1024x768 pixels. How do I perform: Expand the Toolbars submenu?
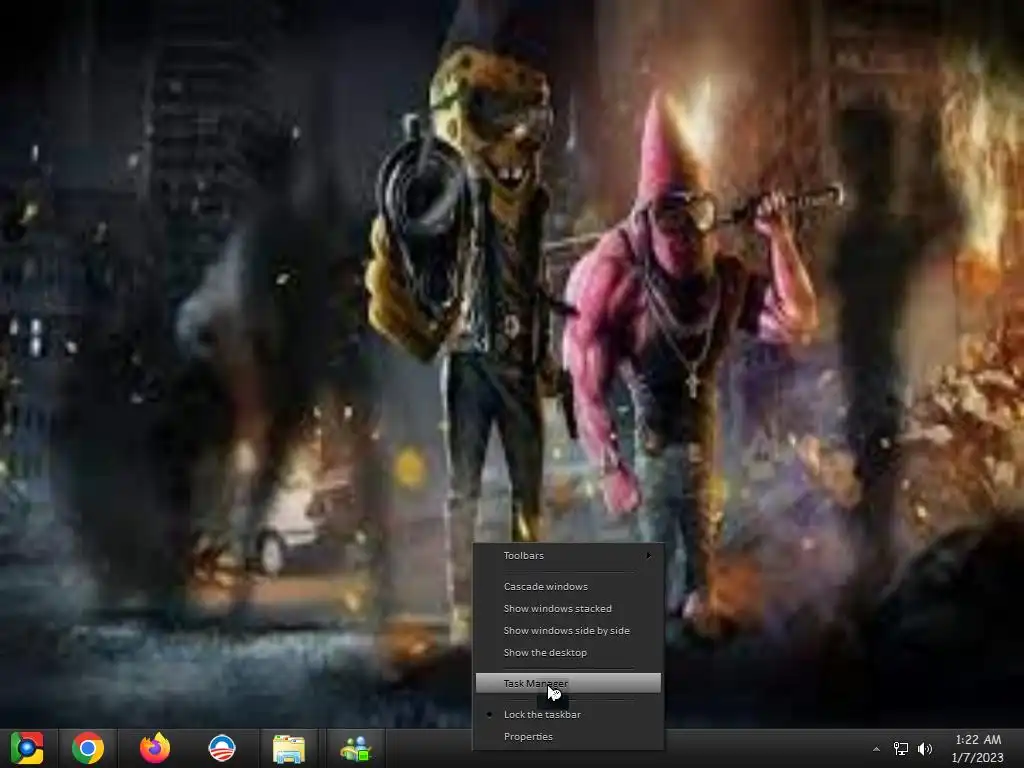pos(568,556)
